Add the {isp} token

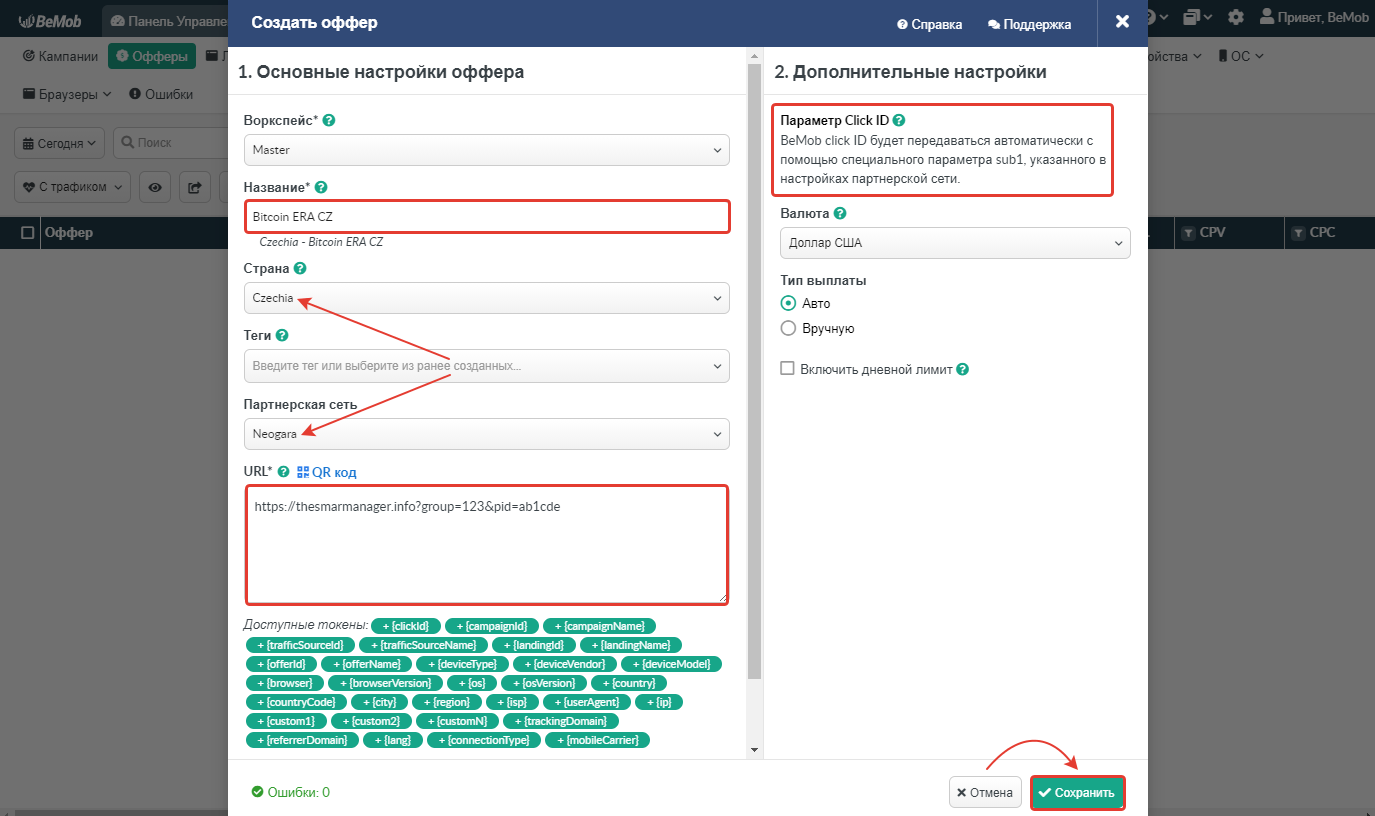[x=513, y=702]
